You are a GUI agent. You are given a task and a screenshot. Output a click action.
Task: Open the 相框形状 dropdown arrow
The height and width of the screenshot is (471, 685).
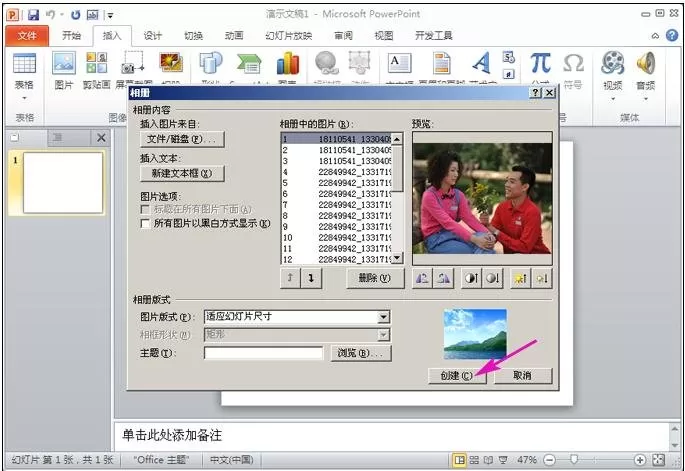coord(383,335)
